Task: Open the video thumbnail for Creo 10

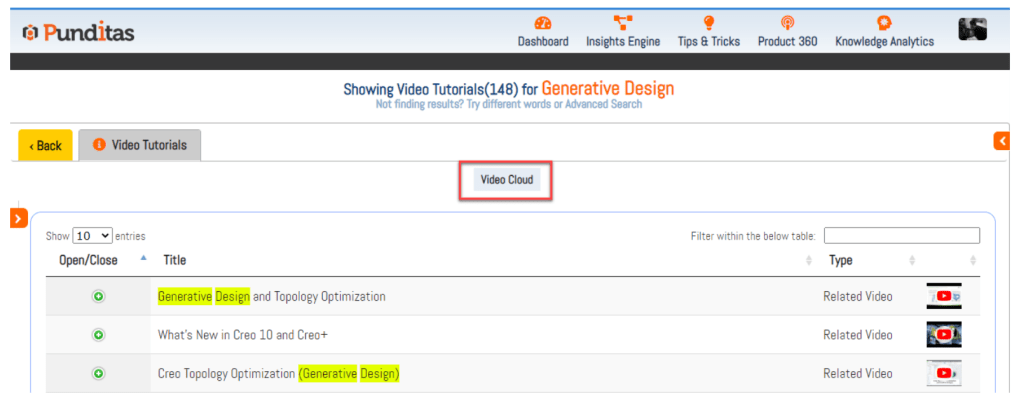Action: [x=943, y=335]
